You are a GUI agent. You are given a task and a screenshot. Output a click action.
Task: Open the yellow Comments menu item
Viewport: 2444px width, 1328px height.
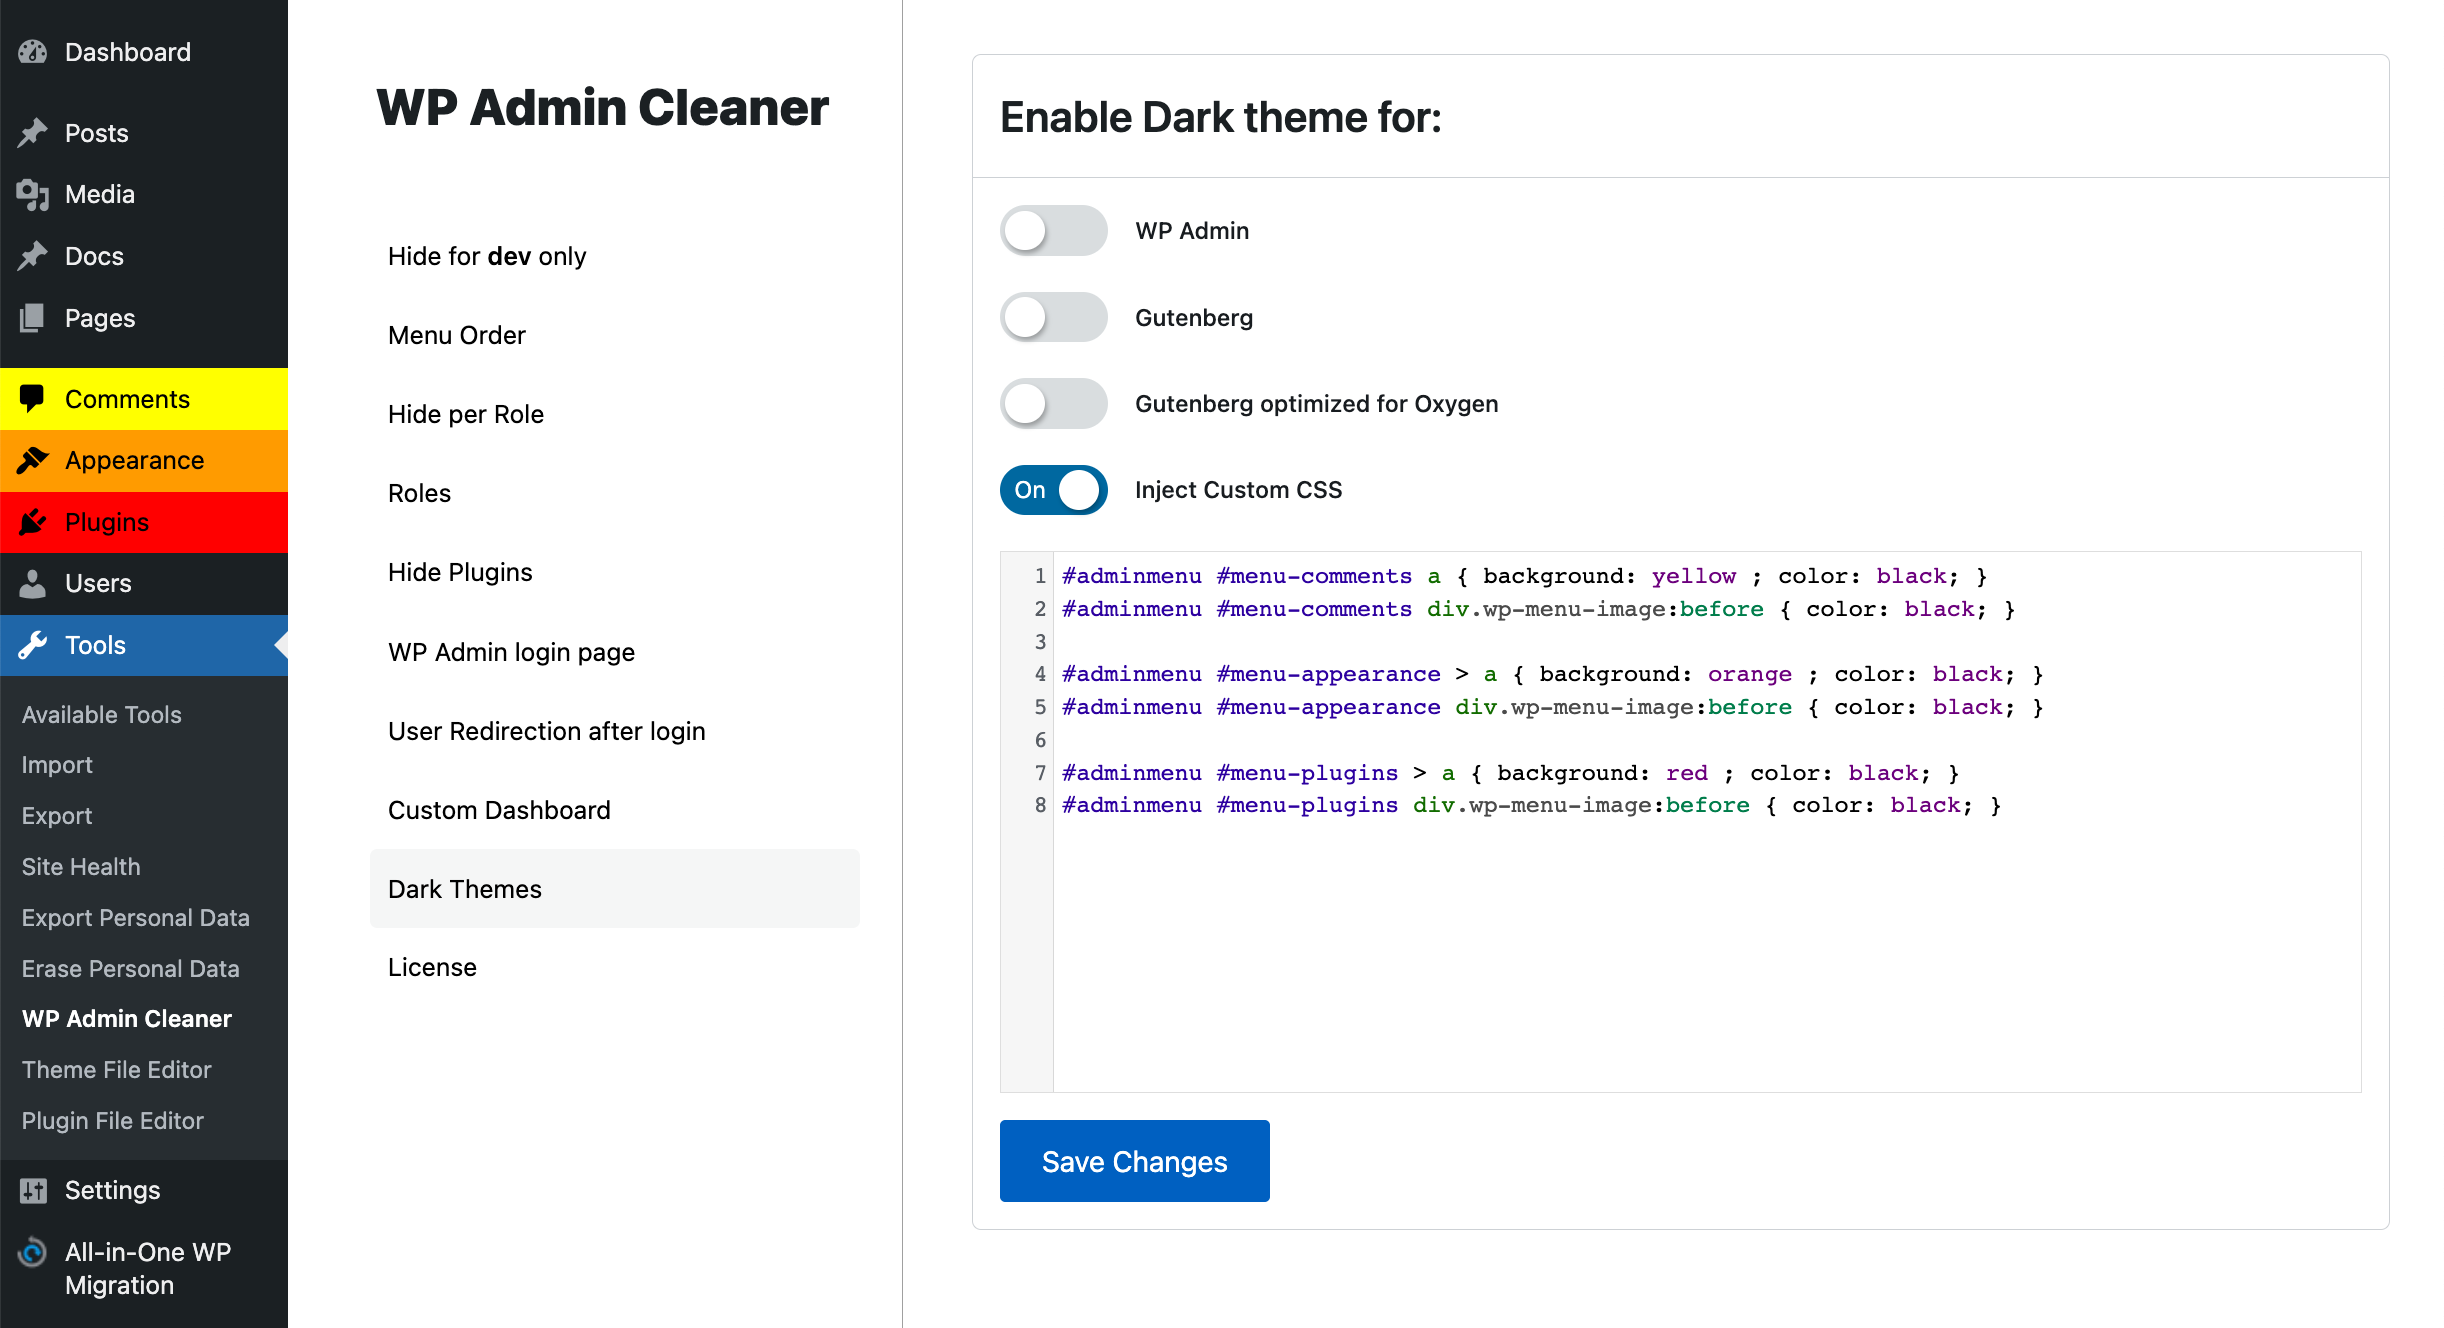(144, 399)
